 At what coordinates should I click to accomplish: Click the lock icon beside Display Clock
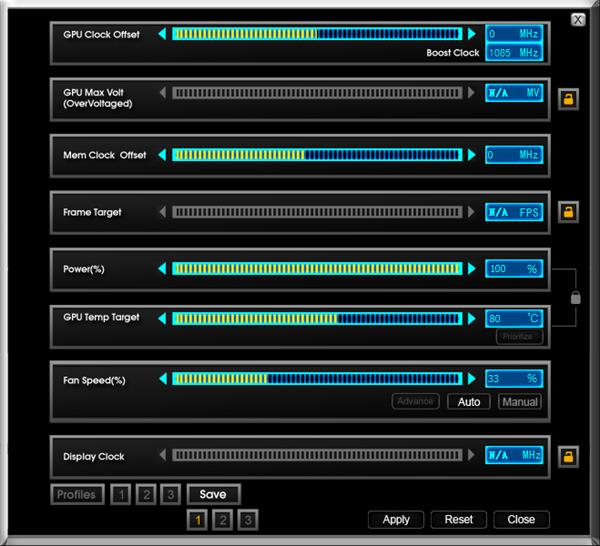click(x=567, y=456)
